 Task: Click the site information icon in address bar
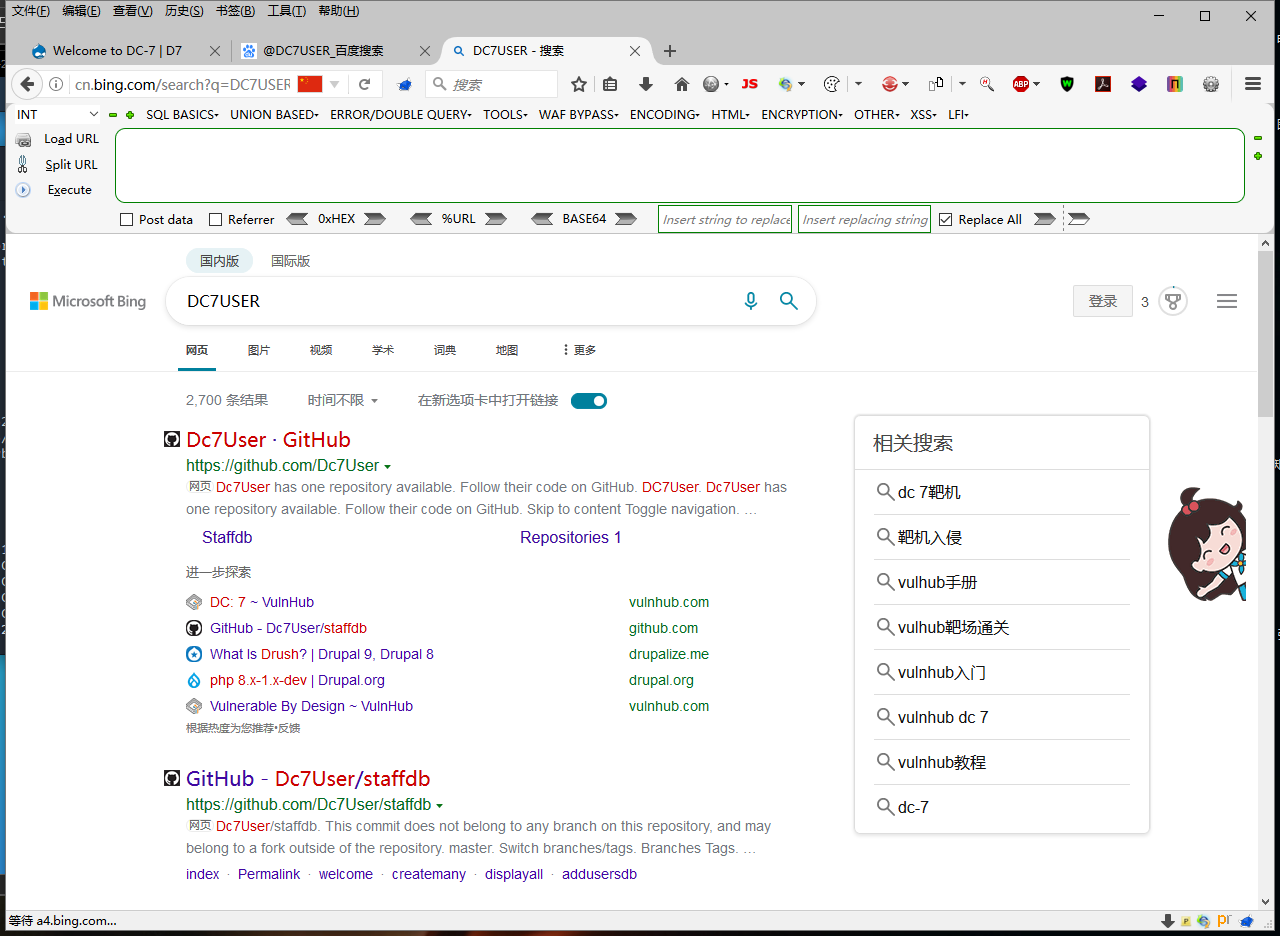tap(57, 84)
